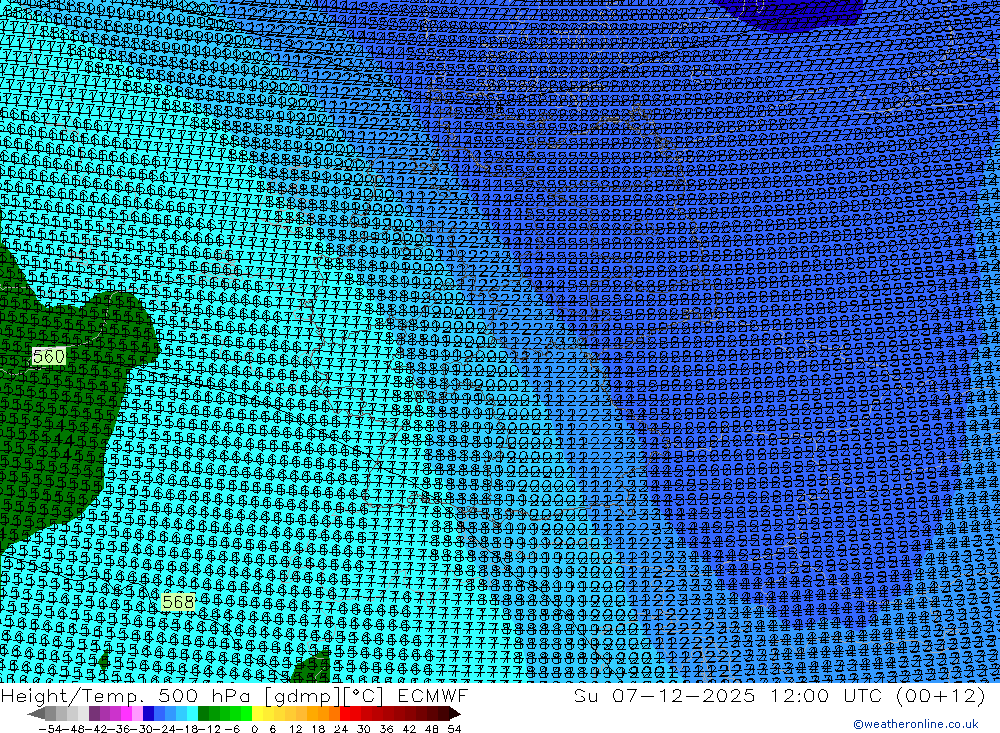Click the -54 legend scale value
Viewport: 1000px width, 733px height.
coord(51,729)
